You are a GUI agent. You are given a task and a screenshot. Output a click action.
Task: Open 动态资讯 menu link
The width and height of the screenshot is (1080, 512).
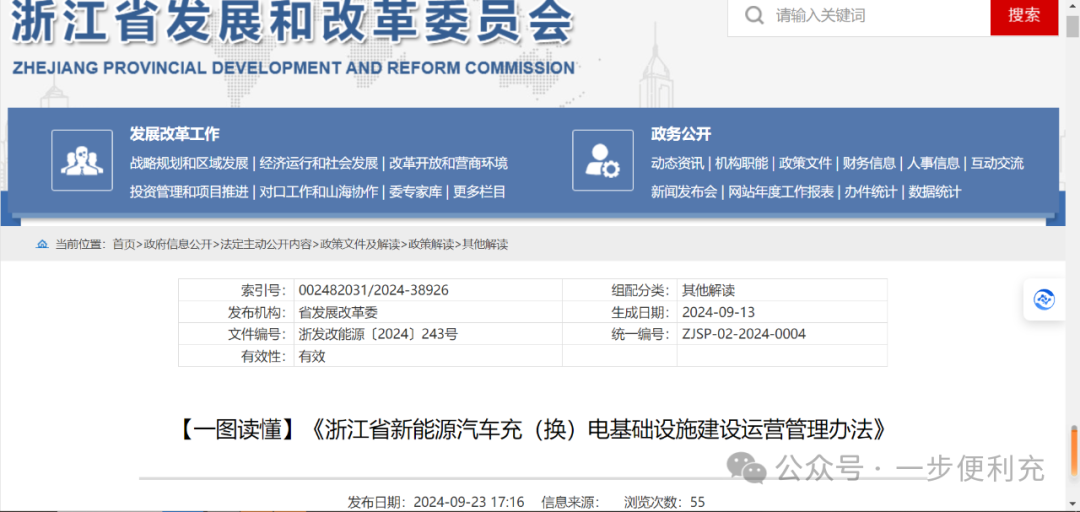tap(677, 163)
